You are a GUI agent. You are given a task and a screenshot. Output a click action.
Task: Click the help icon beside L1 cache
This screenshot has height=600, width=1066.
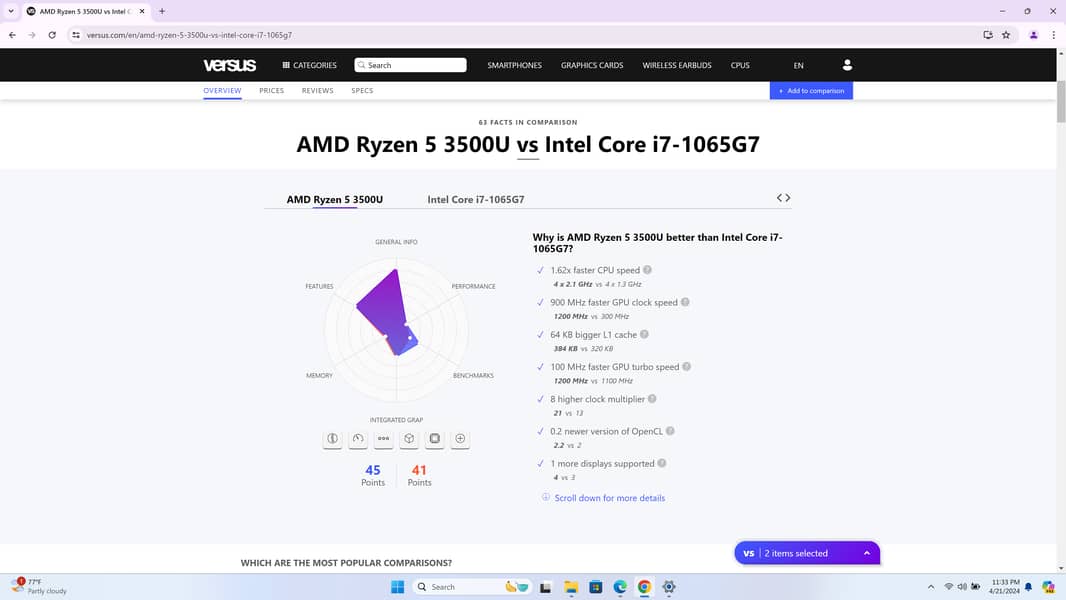pos(644,334)
